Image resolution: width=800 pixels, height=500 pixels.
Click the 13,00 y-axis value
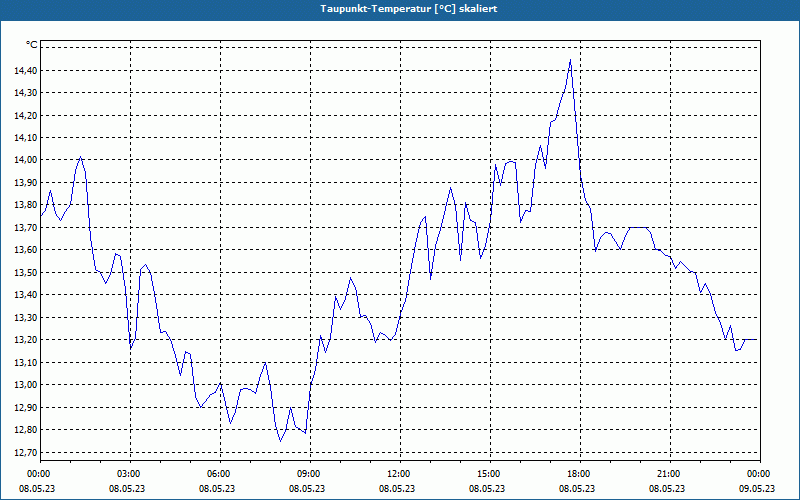pyautogui.click(x=24, y=385)
